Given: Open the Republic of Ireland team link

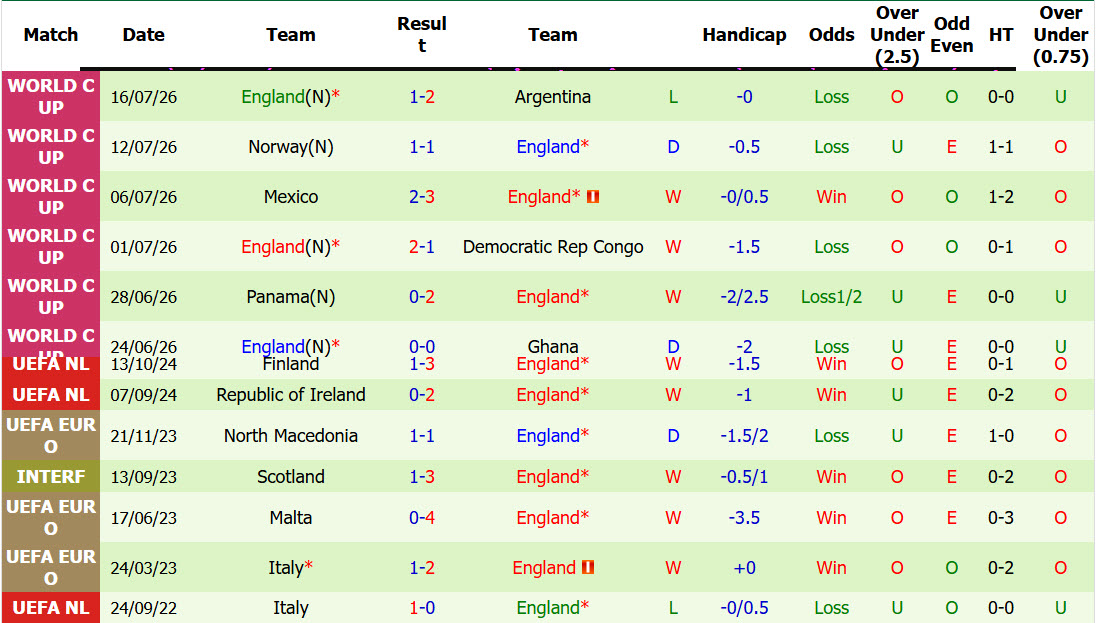Looking at the screenshot, I should click(291, 395).
